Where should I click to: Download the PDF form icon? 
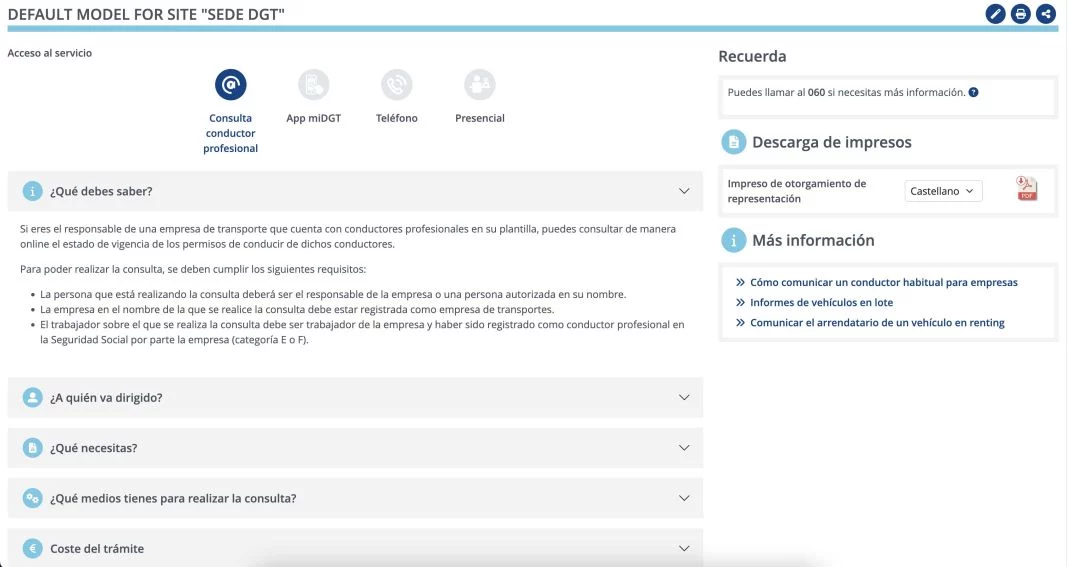pos(1027,189)
